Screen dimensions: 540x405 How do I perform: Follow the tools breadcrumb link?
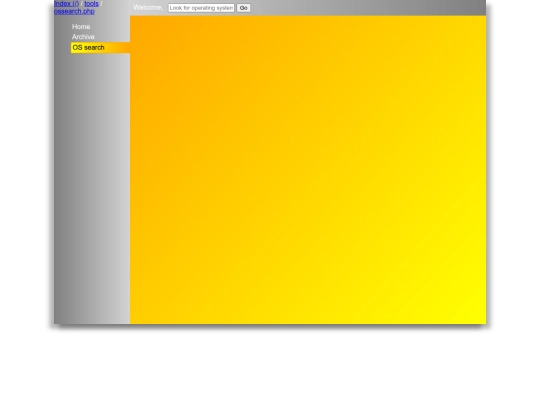point(91,3)
